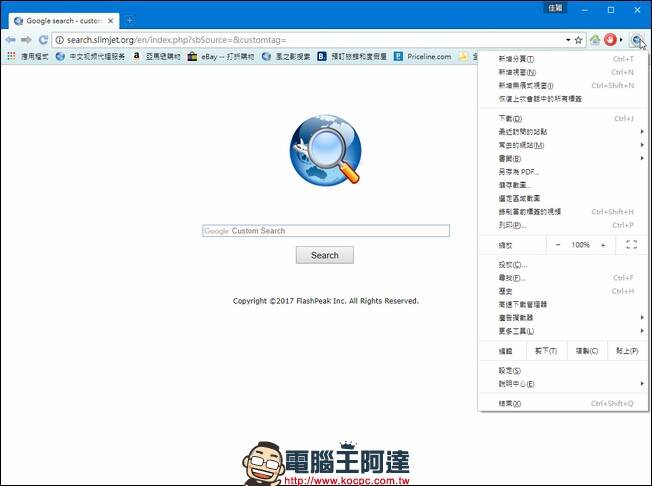The width and height of the screenshot is (652, 486).
Task: Open the Apps grid in bookmarks bar
Action: (11, 56)
